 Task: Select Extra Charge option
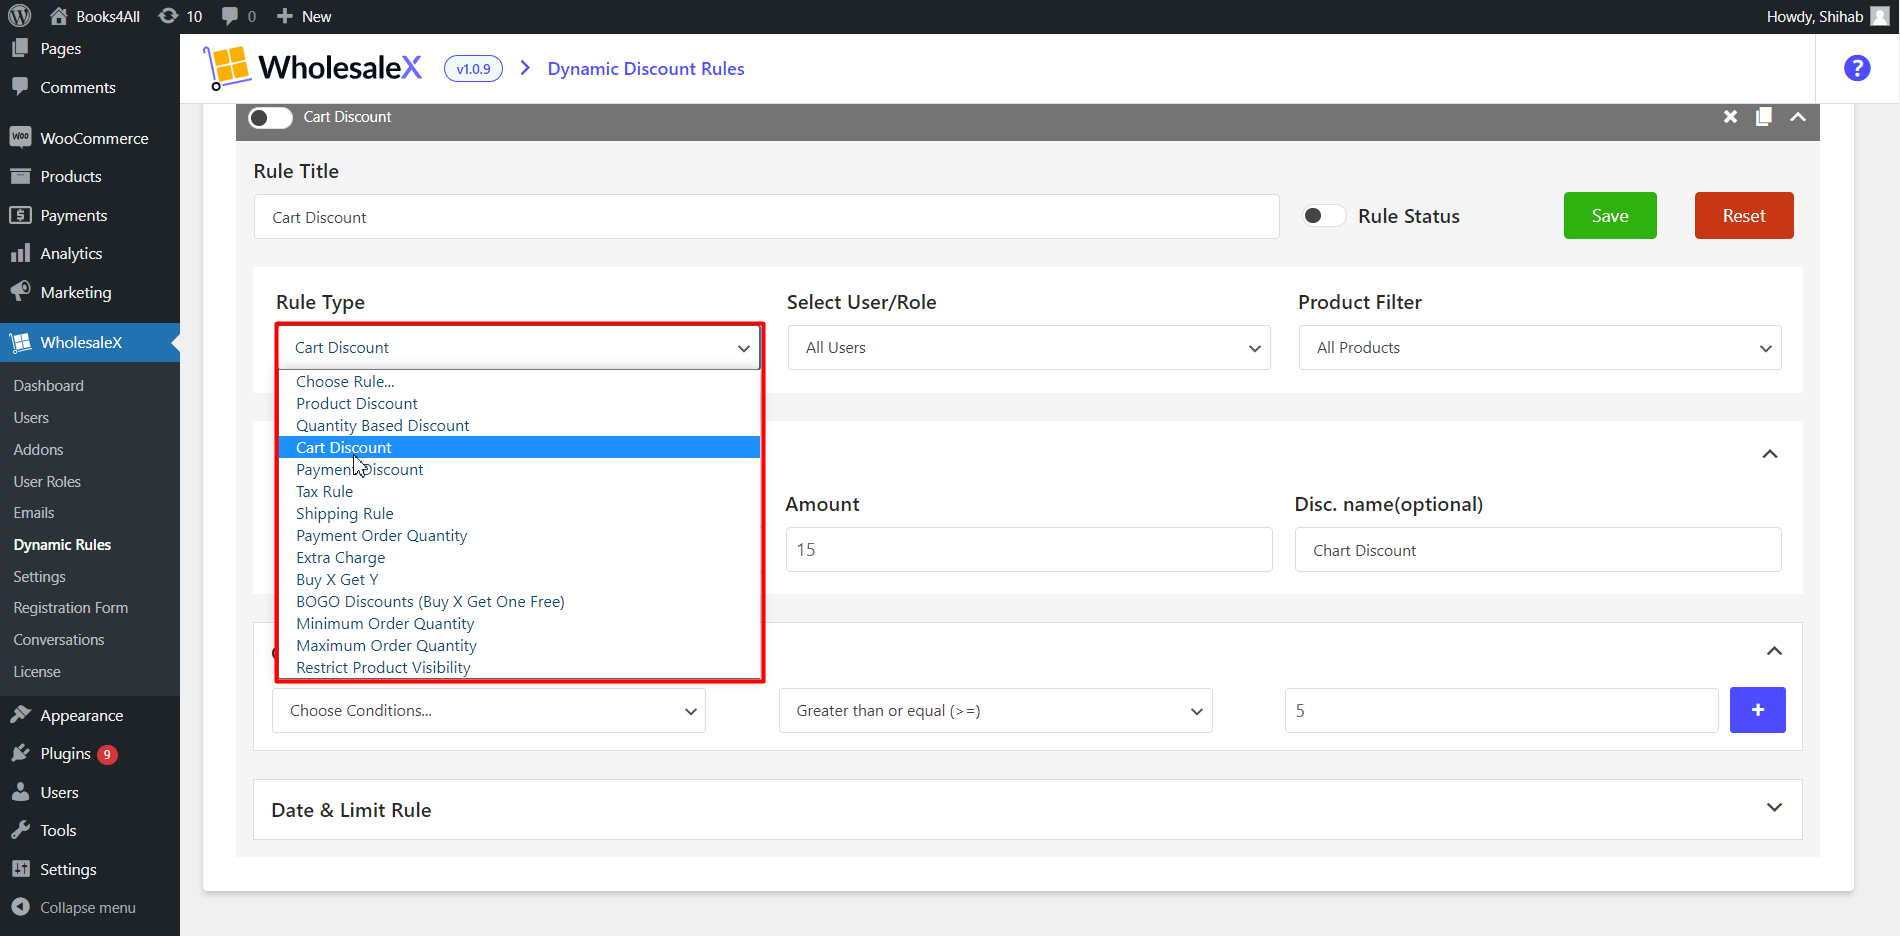pos(519,557)
